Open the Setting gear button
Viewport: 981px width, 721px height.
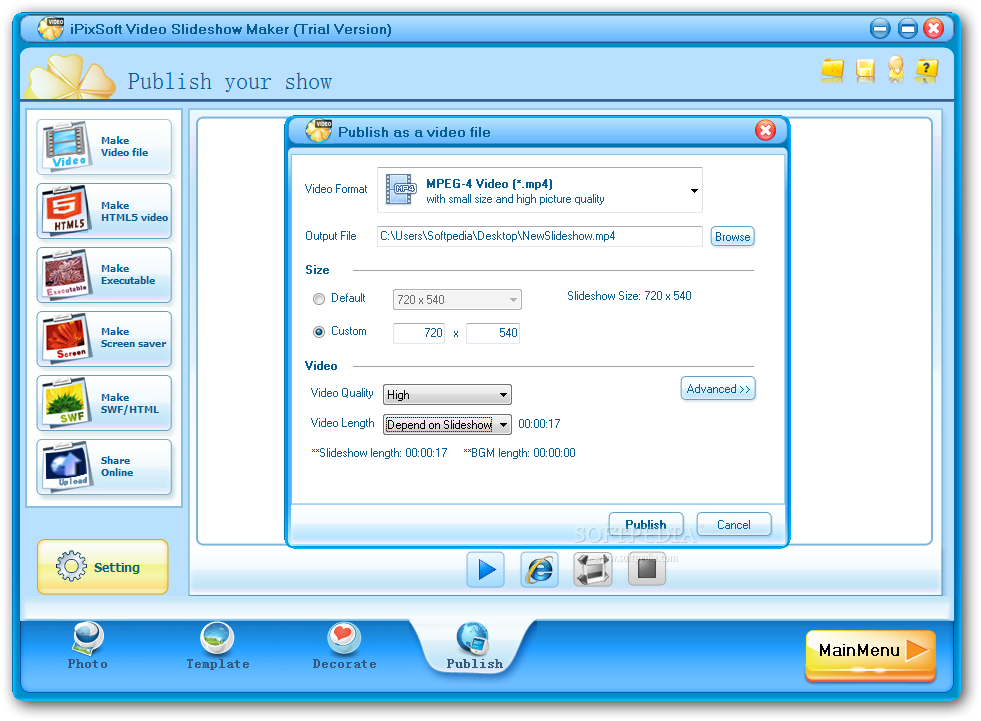coord(103,566)
